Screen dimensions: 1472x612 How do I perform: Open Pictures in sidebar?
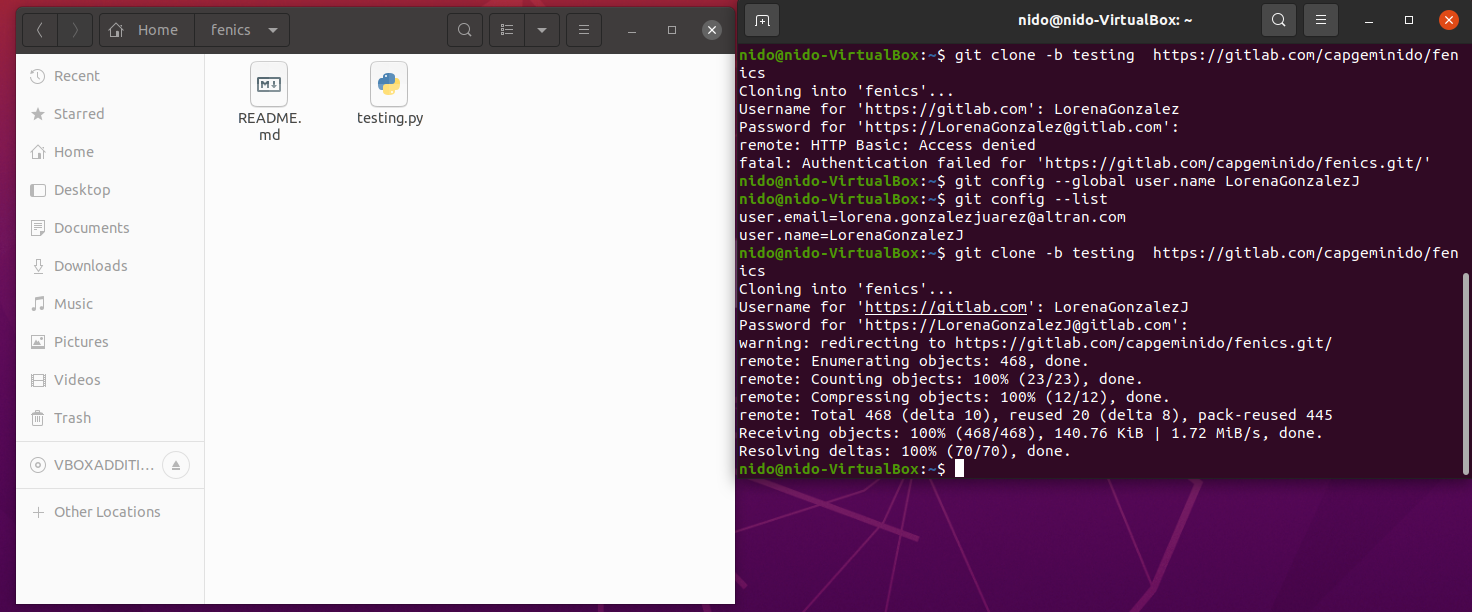tap(110, 342)
